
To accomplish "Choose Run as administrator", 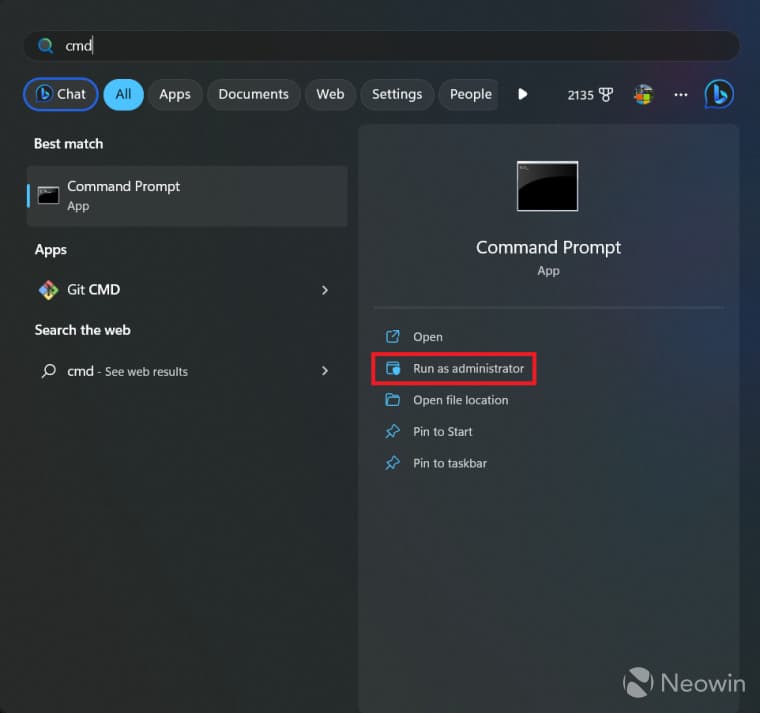I will pyautogui.click(x=454, y=369).
